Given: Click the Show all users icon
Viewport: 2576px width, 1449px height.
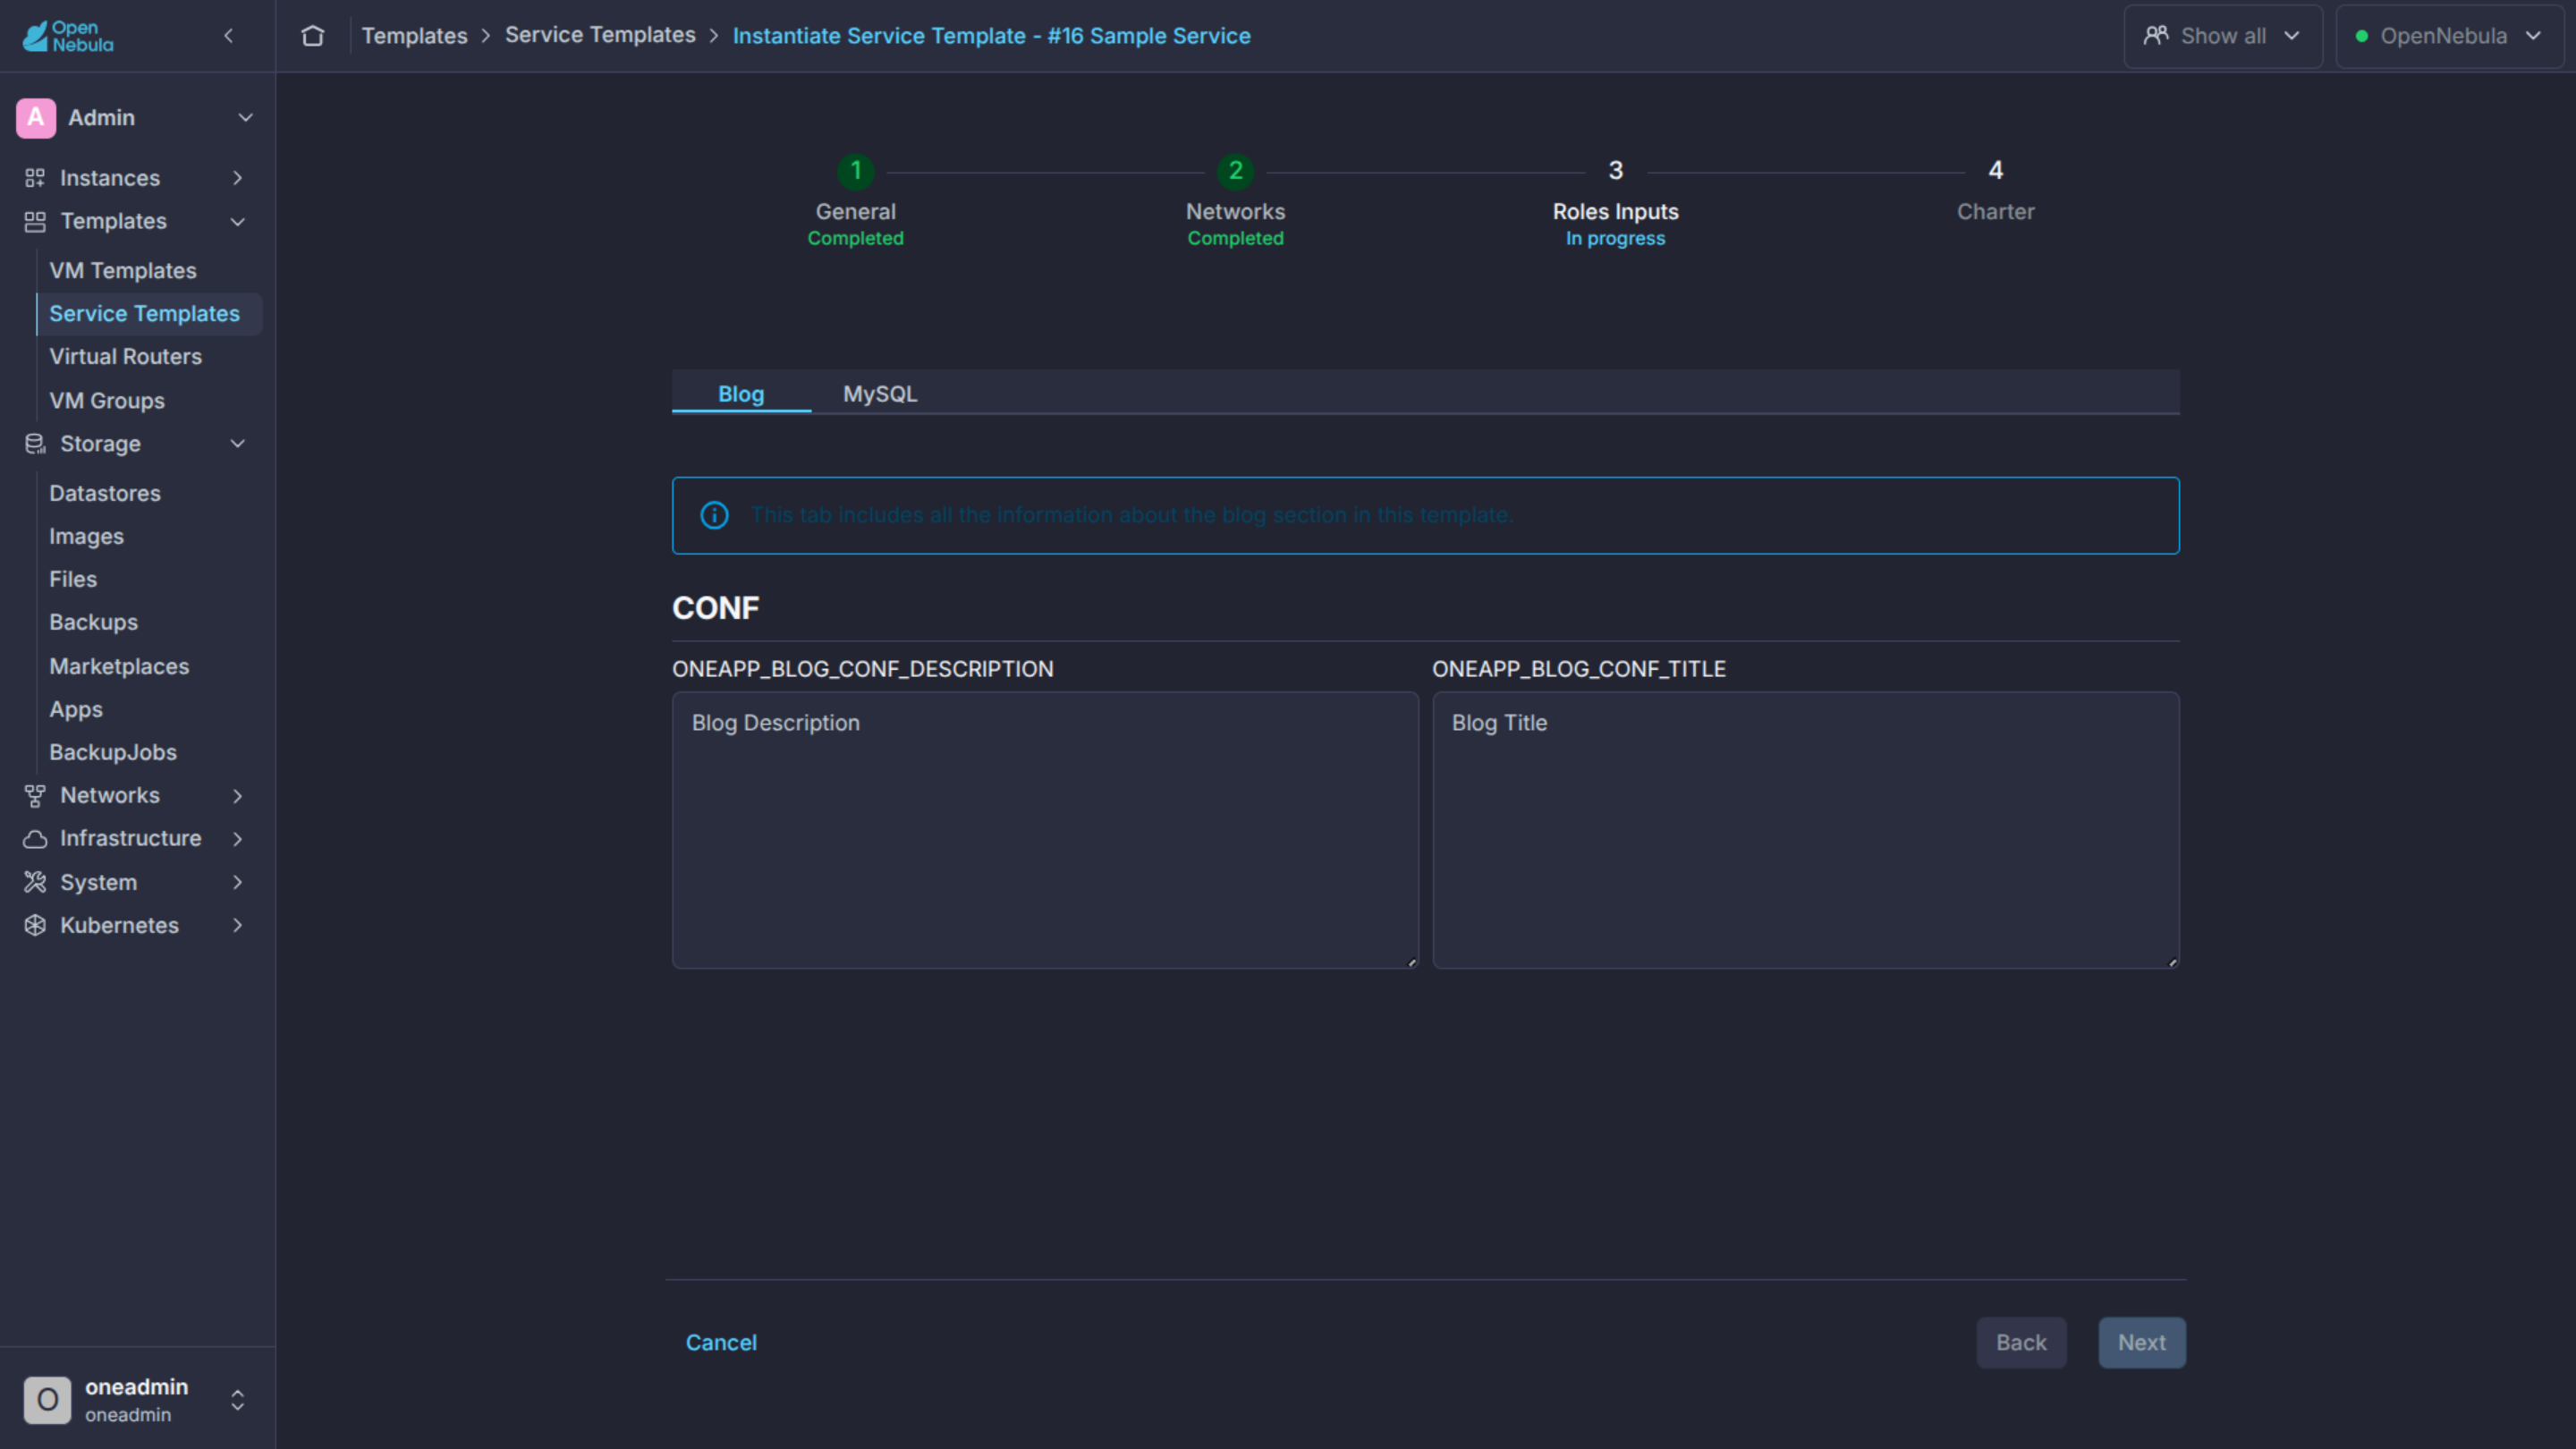Looking at the screenshot, I should coord(2156,36).
